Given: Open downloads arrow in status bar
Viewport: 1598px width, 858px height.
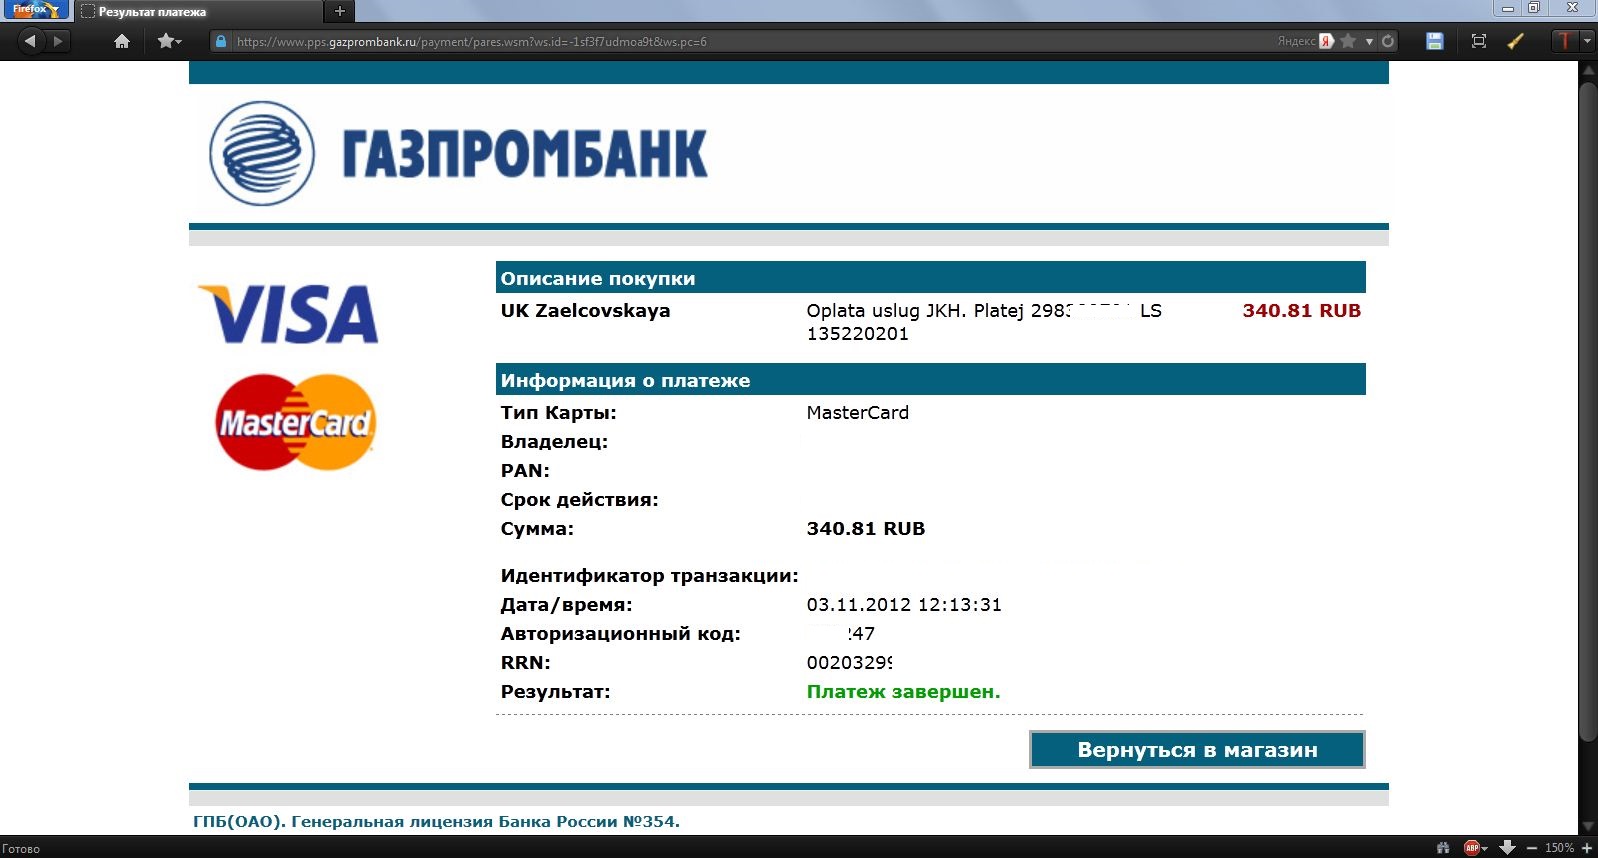Looking at the screenshot, I should tap(1508, 848).
